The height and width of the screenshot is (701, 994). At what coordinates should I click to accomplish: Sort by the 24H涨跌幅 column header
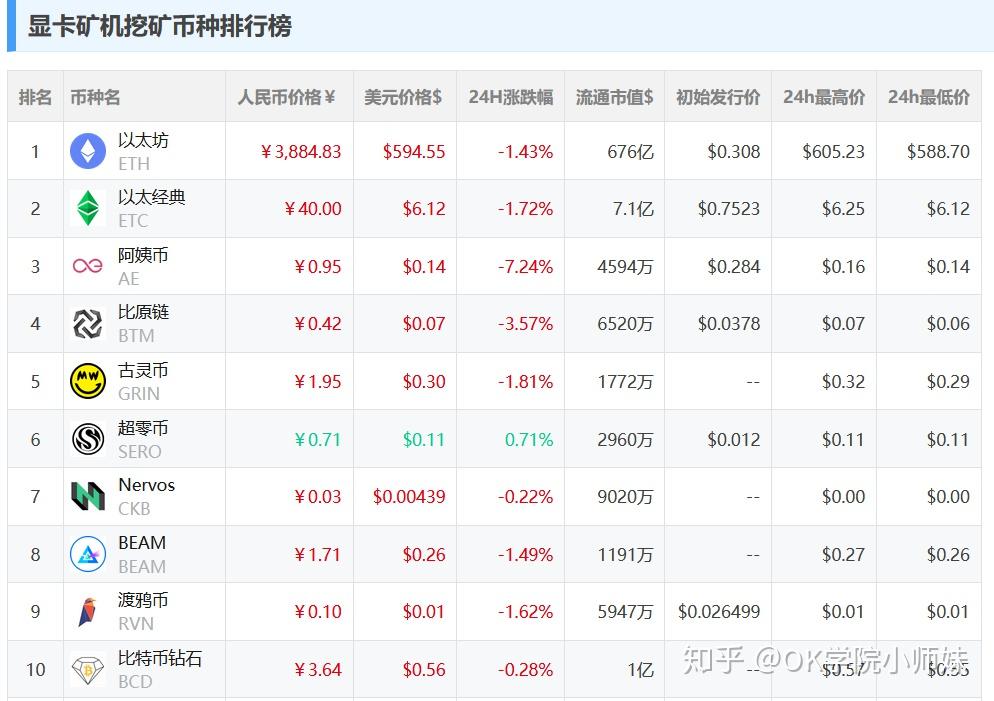511,97
